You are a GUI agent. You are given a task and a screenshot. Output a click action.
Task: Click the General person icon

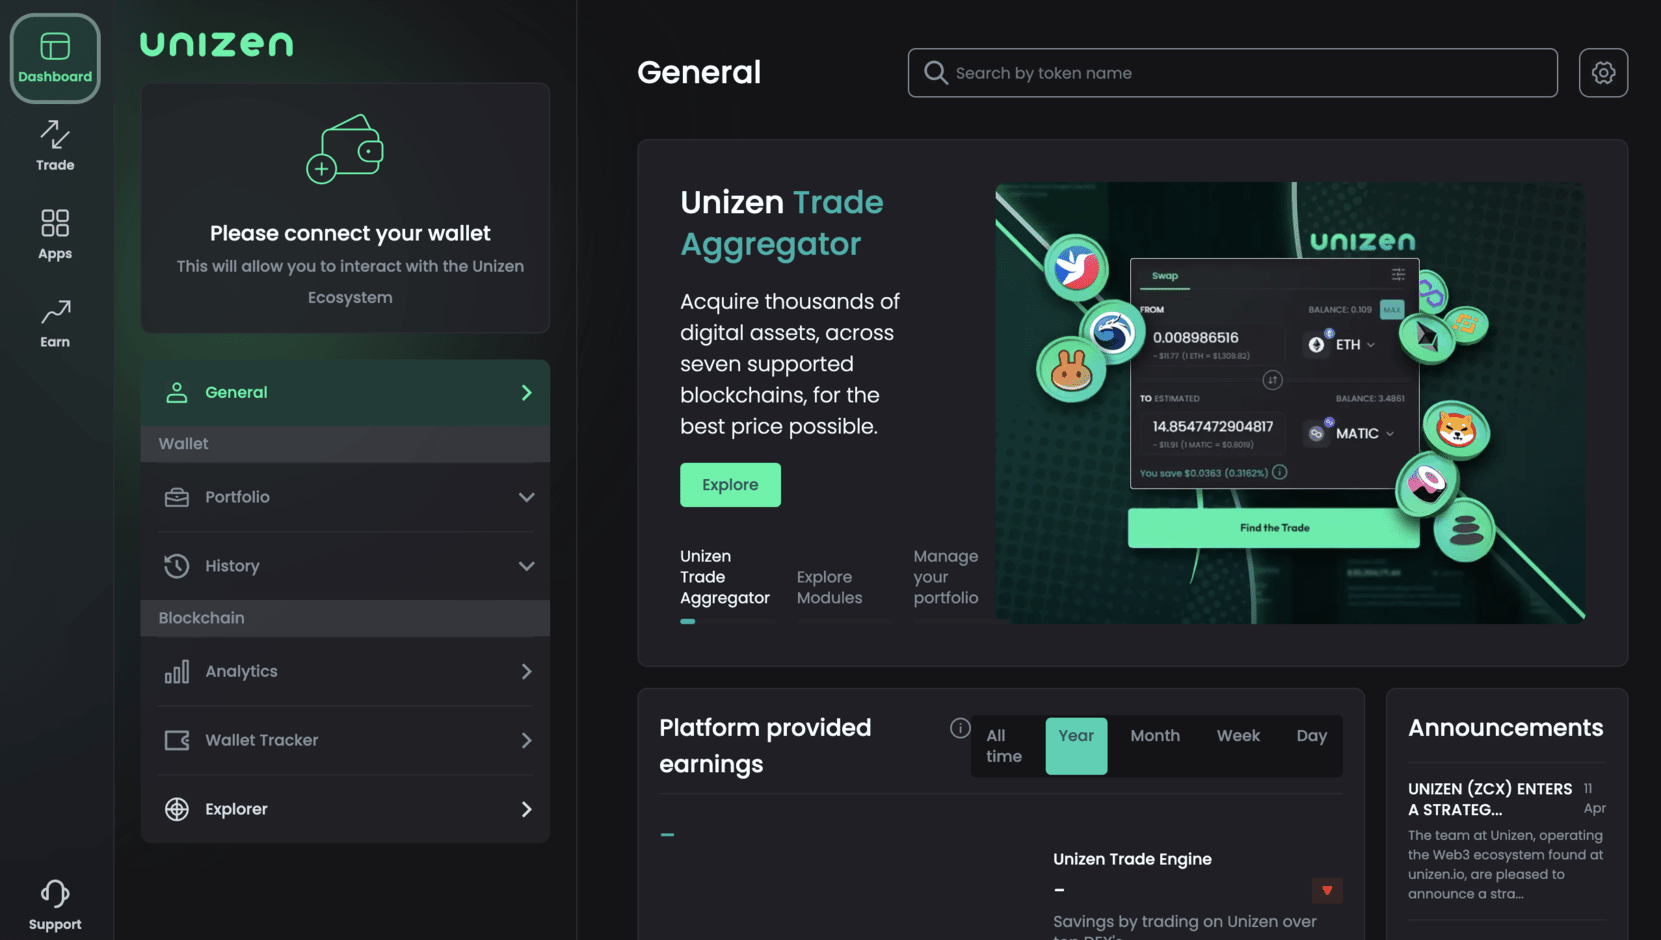(177, 393)
